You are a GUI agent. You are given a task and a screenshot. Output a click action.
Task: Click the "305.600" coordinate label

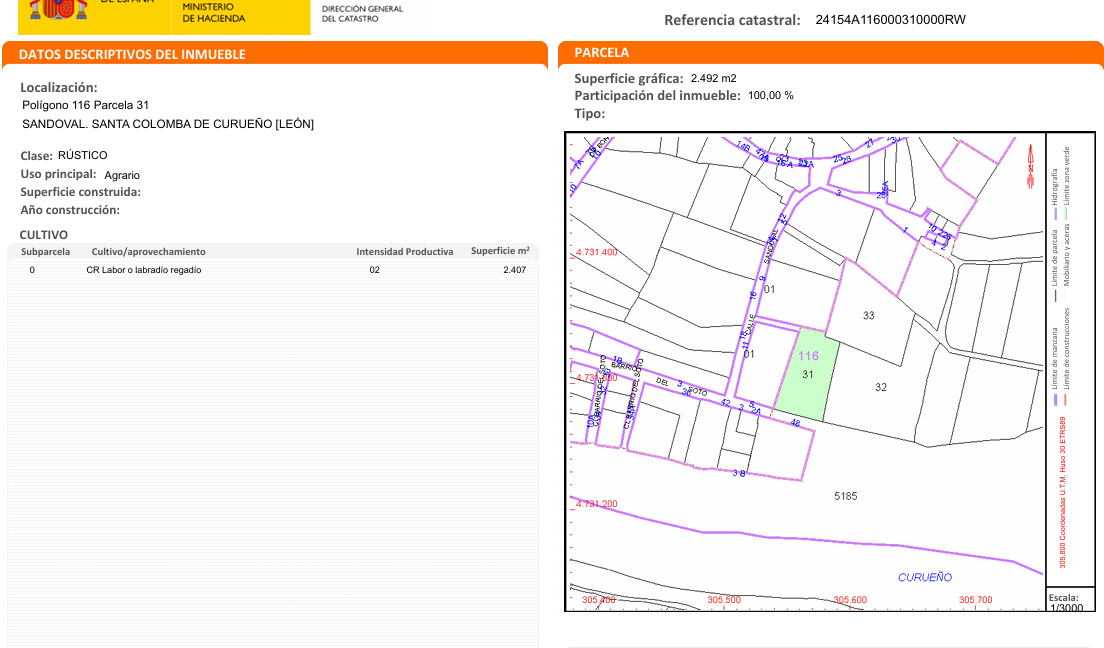tap(850, 600)
